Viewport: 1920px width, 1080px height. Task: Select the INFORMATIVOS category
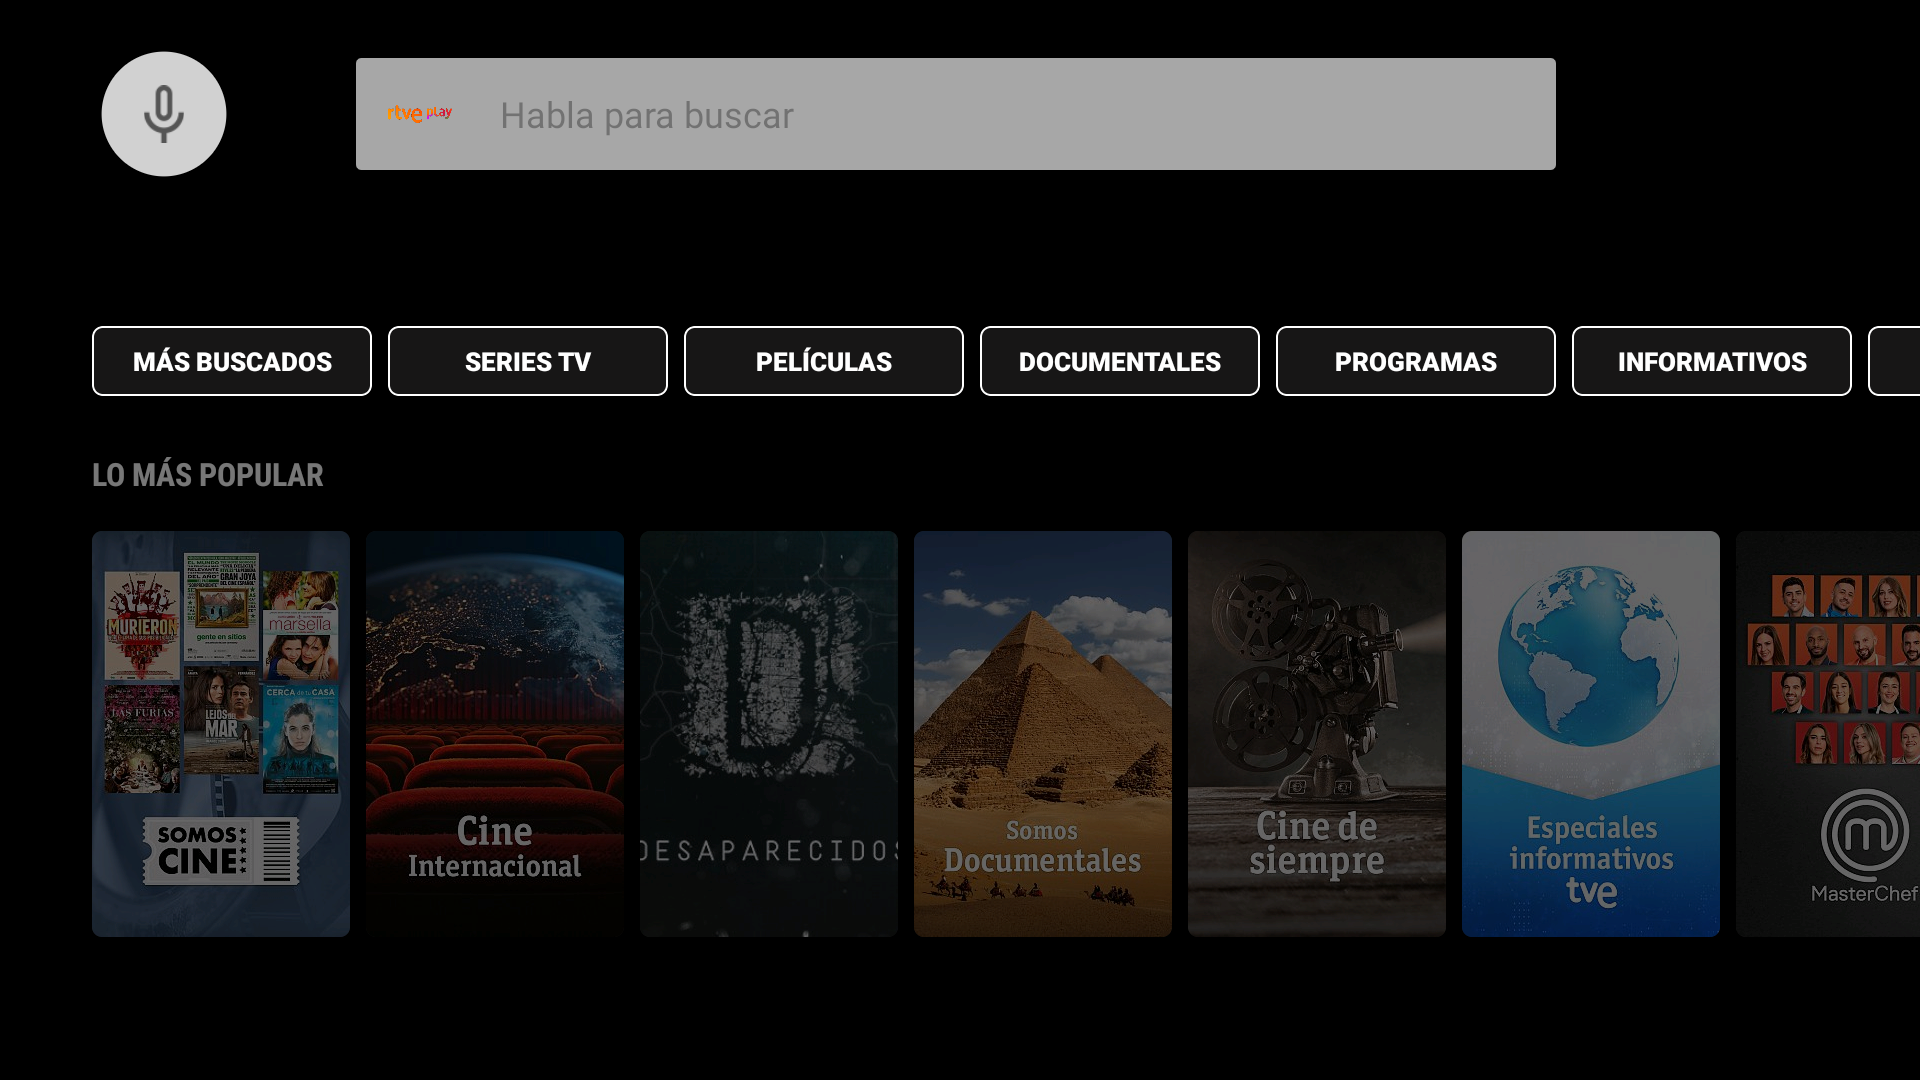(1712, 361)
